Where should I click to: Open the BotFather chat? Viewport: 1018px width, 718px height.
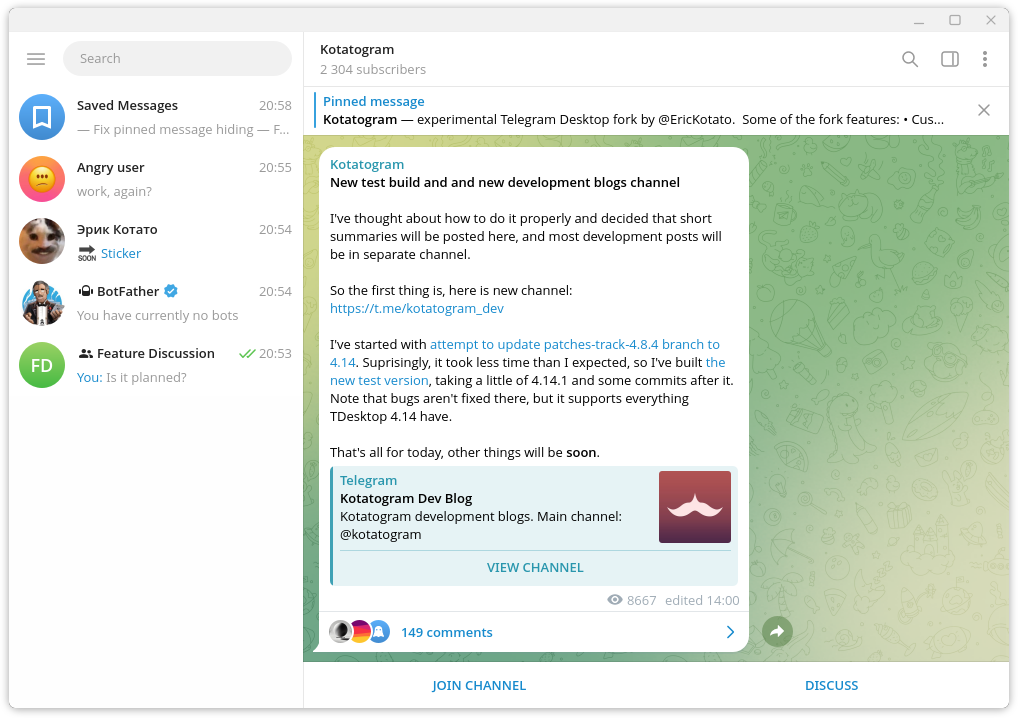tap(160, 303)
